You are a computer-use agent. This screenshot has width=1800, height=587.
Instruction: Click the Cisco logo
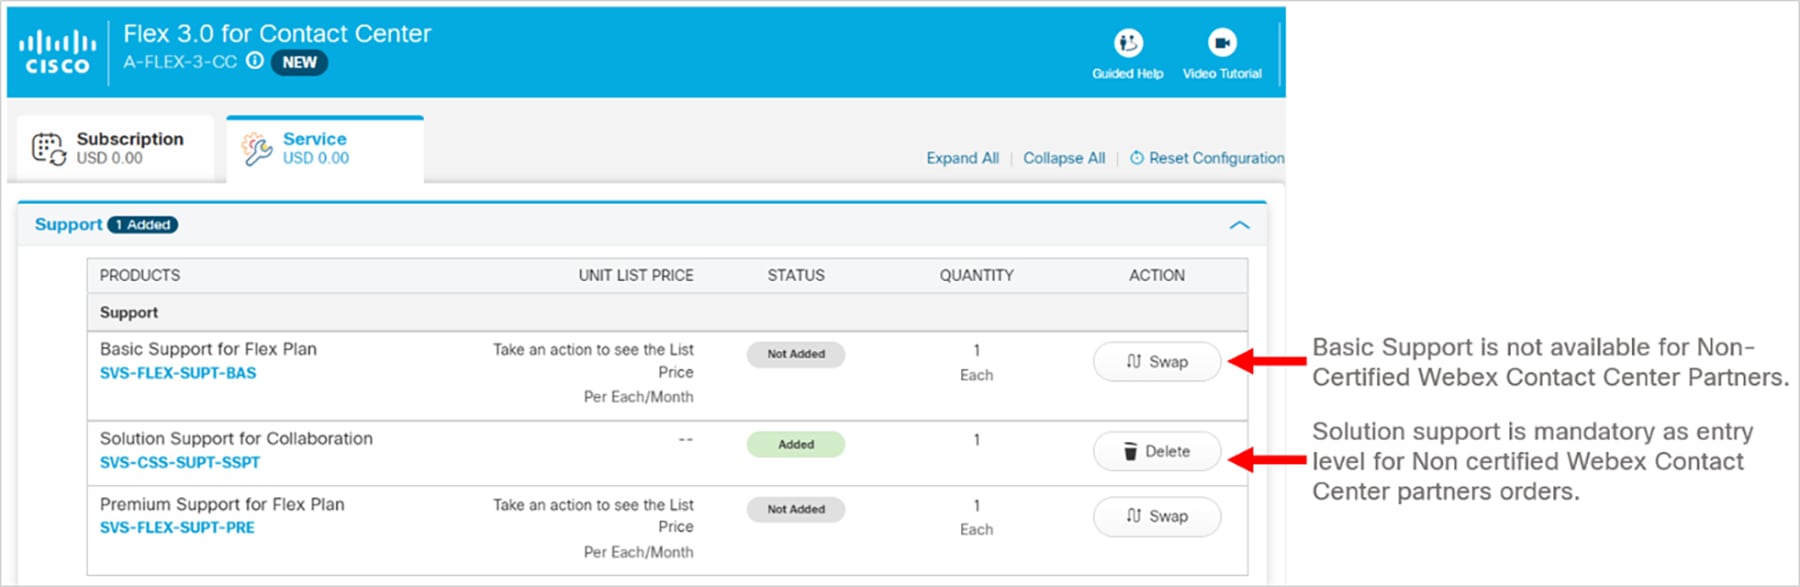pos(57,52)
